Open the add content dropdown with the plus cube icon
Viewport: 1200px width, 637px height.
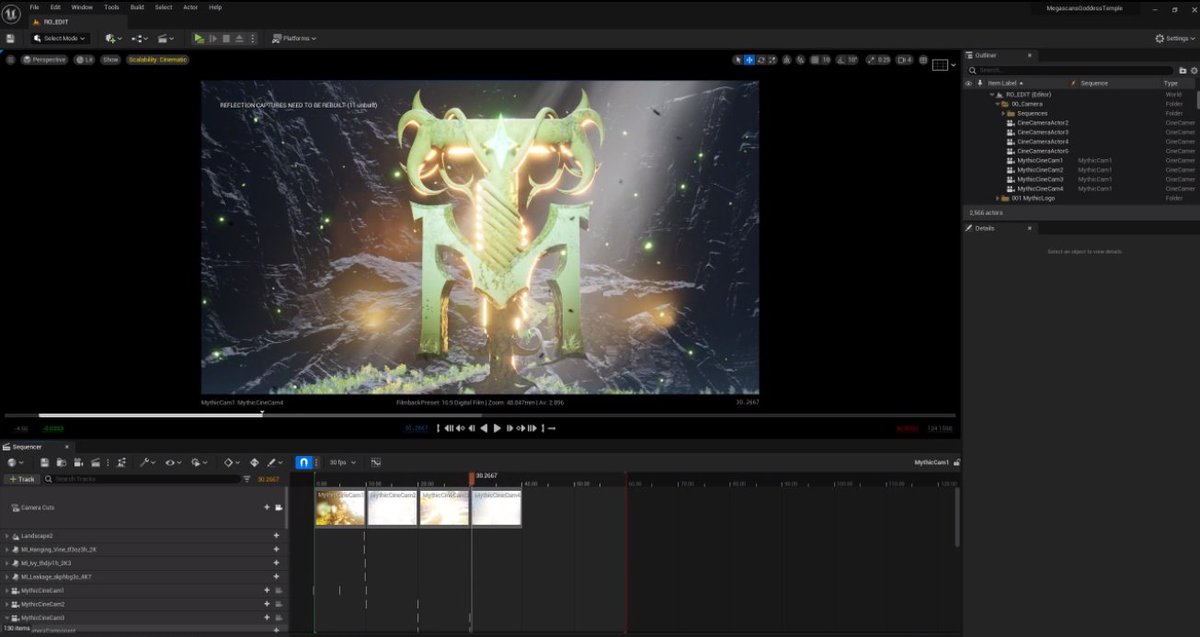113,38
